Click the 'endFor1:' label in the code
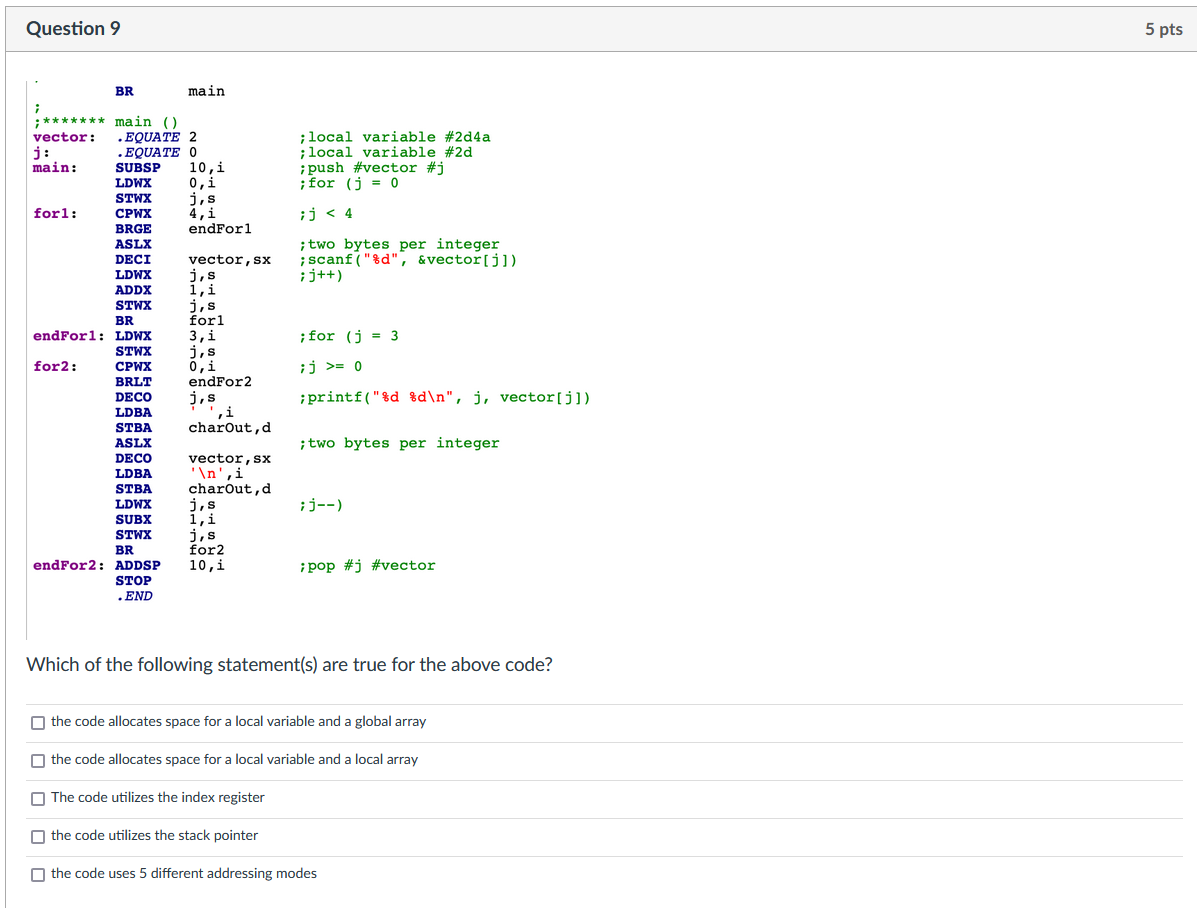This screenshot has width=1197, height=908. [x=69, y=335]
